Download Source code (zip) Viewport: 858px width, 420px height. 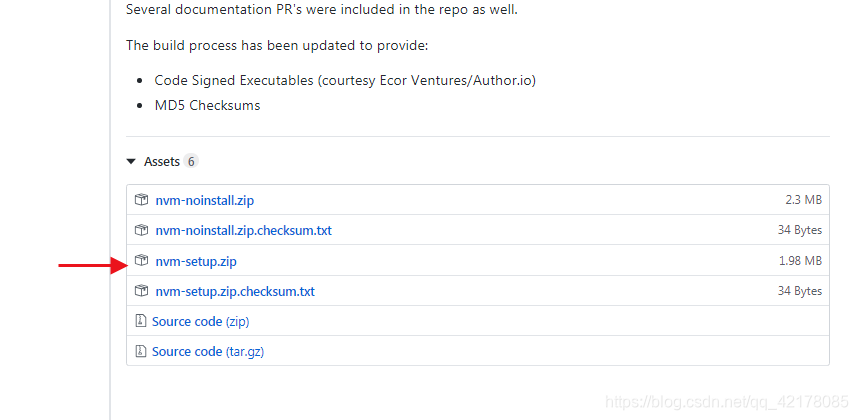point(200,322)
